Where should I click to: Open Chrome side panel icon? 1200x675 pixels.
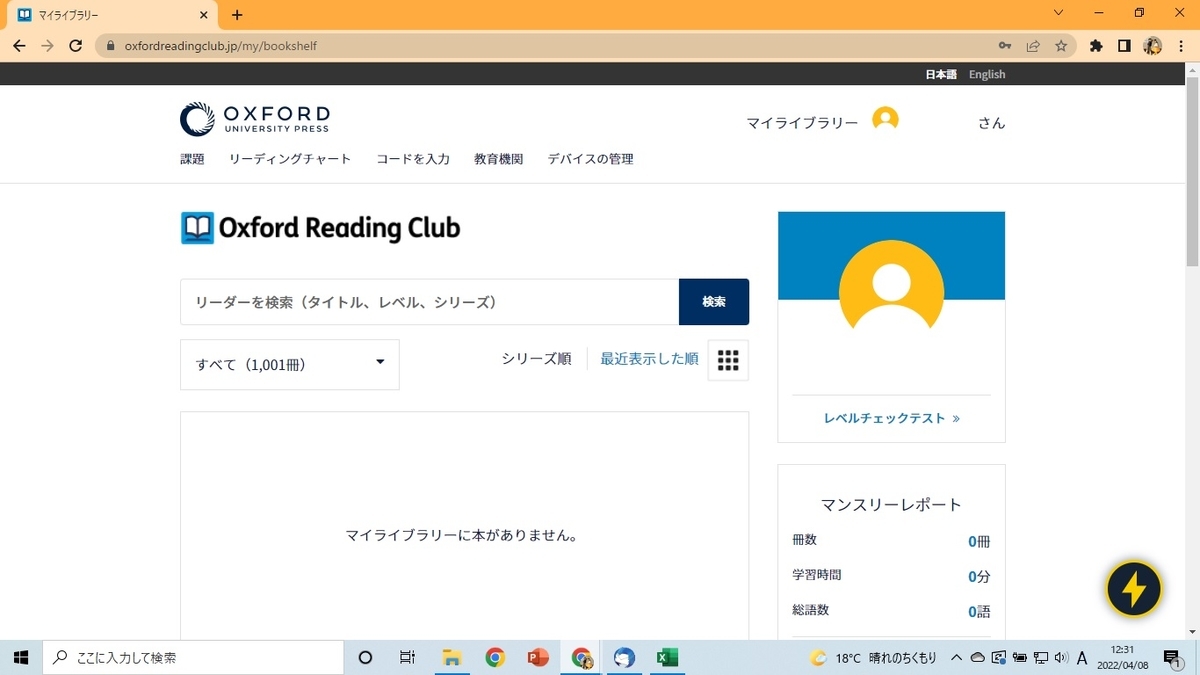point(1124,45)
